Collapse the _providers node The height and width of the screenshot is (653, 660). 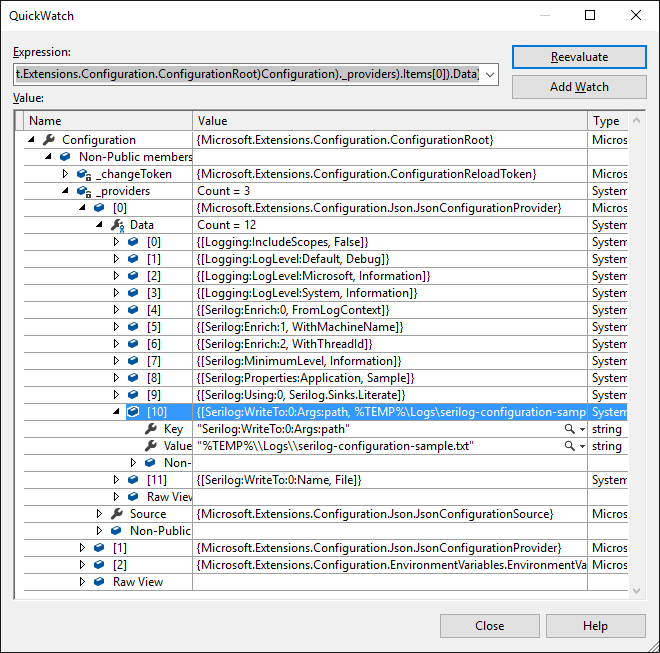pyautogui.click(x=65, y=191)
